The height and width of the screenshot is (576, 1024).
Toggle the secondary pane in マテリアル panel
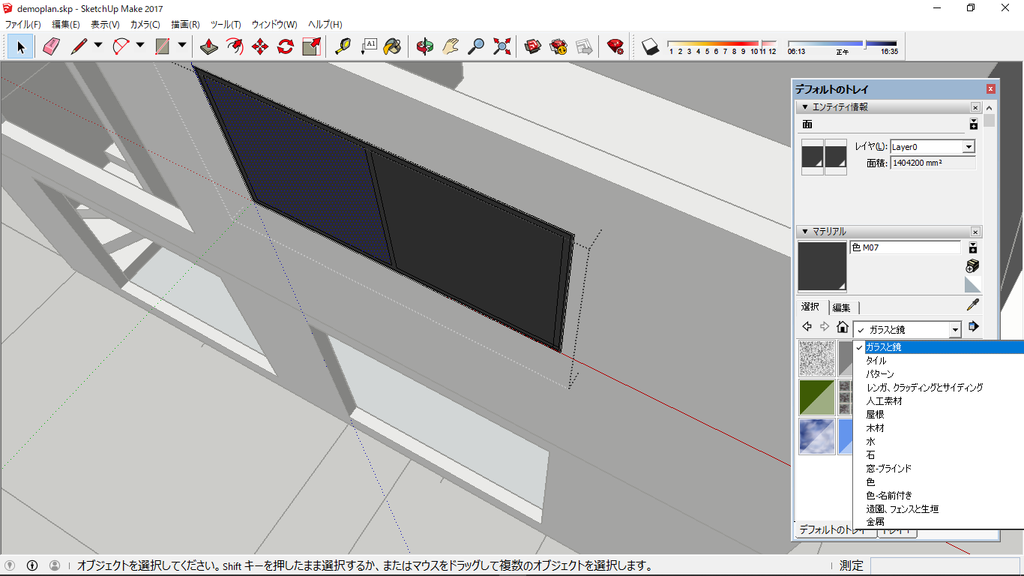pyautogui.click(x=973, y=248)
